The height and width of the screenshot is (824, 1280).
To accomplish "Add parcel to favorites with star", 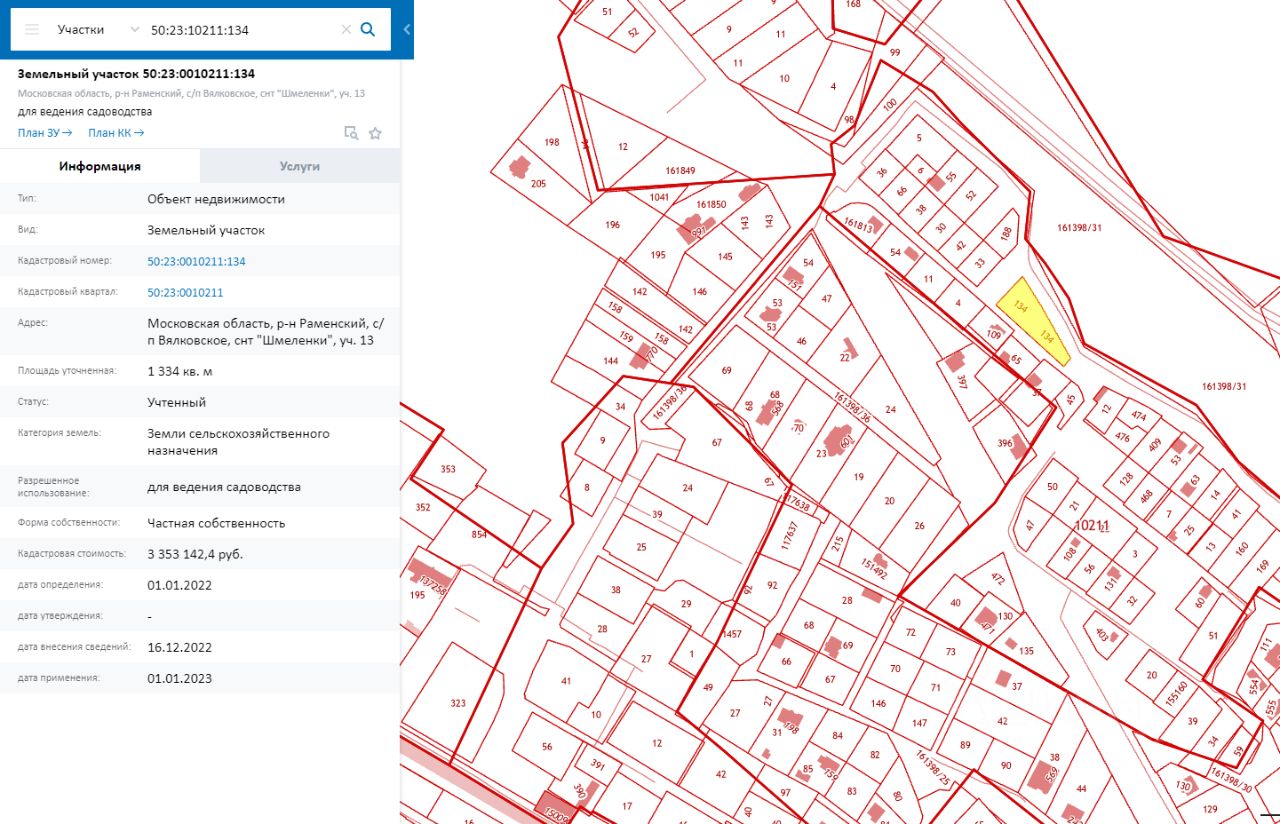I will coord(375,133).
